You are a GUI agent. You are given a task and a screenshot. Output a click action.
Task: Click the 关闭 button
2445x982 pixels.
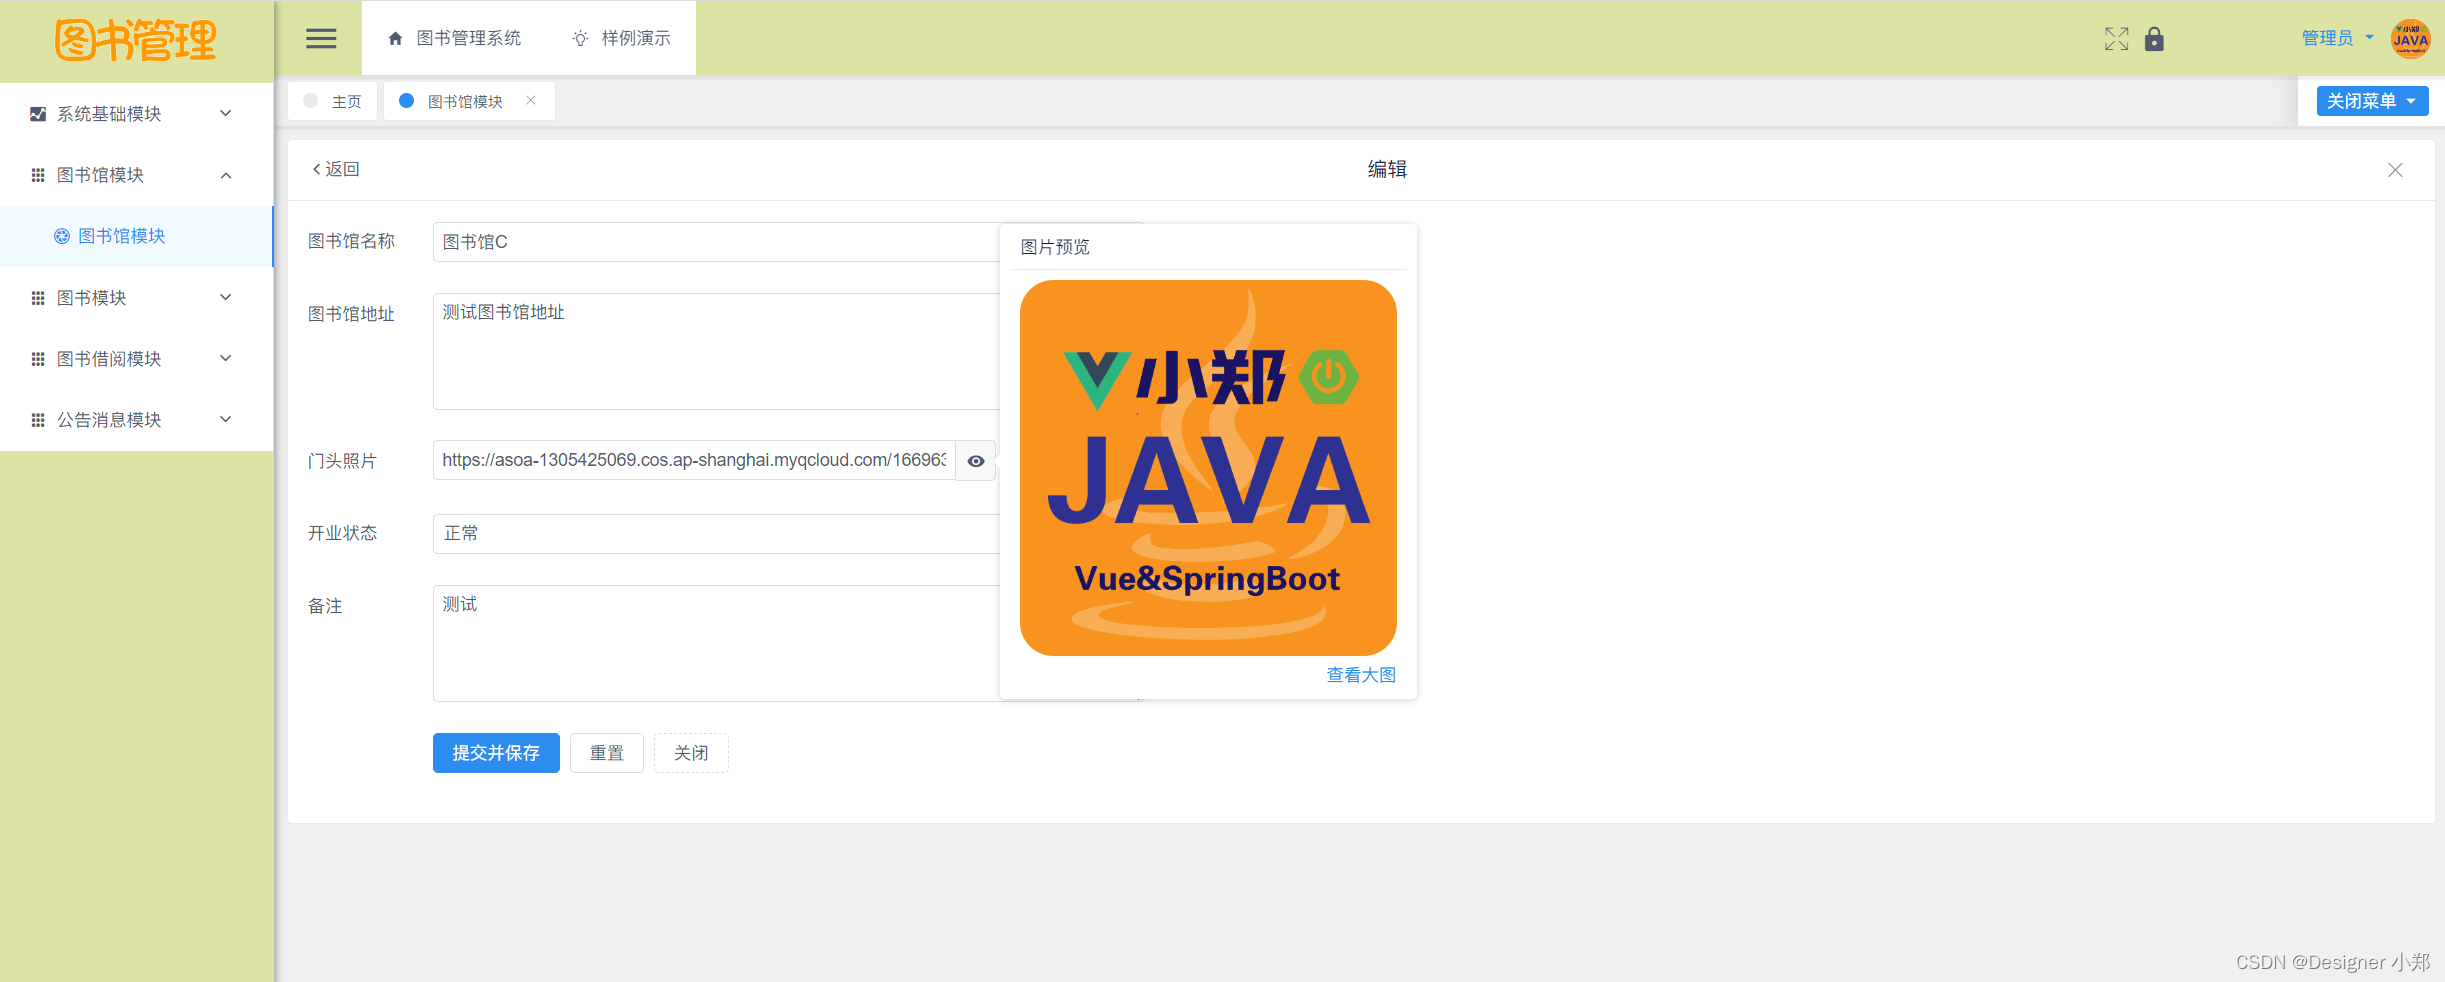tap(691, 753)
